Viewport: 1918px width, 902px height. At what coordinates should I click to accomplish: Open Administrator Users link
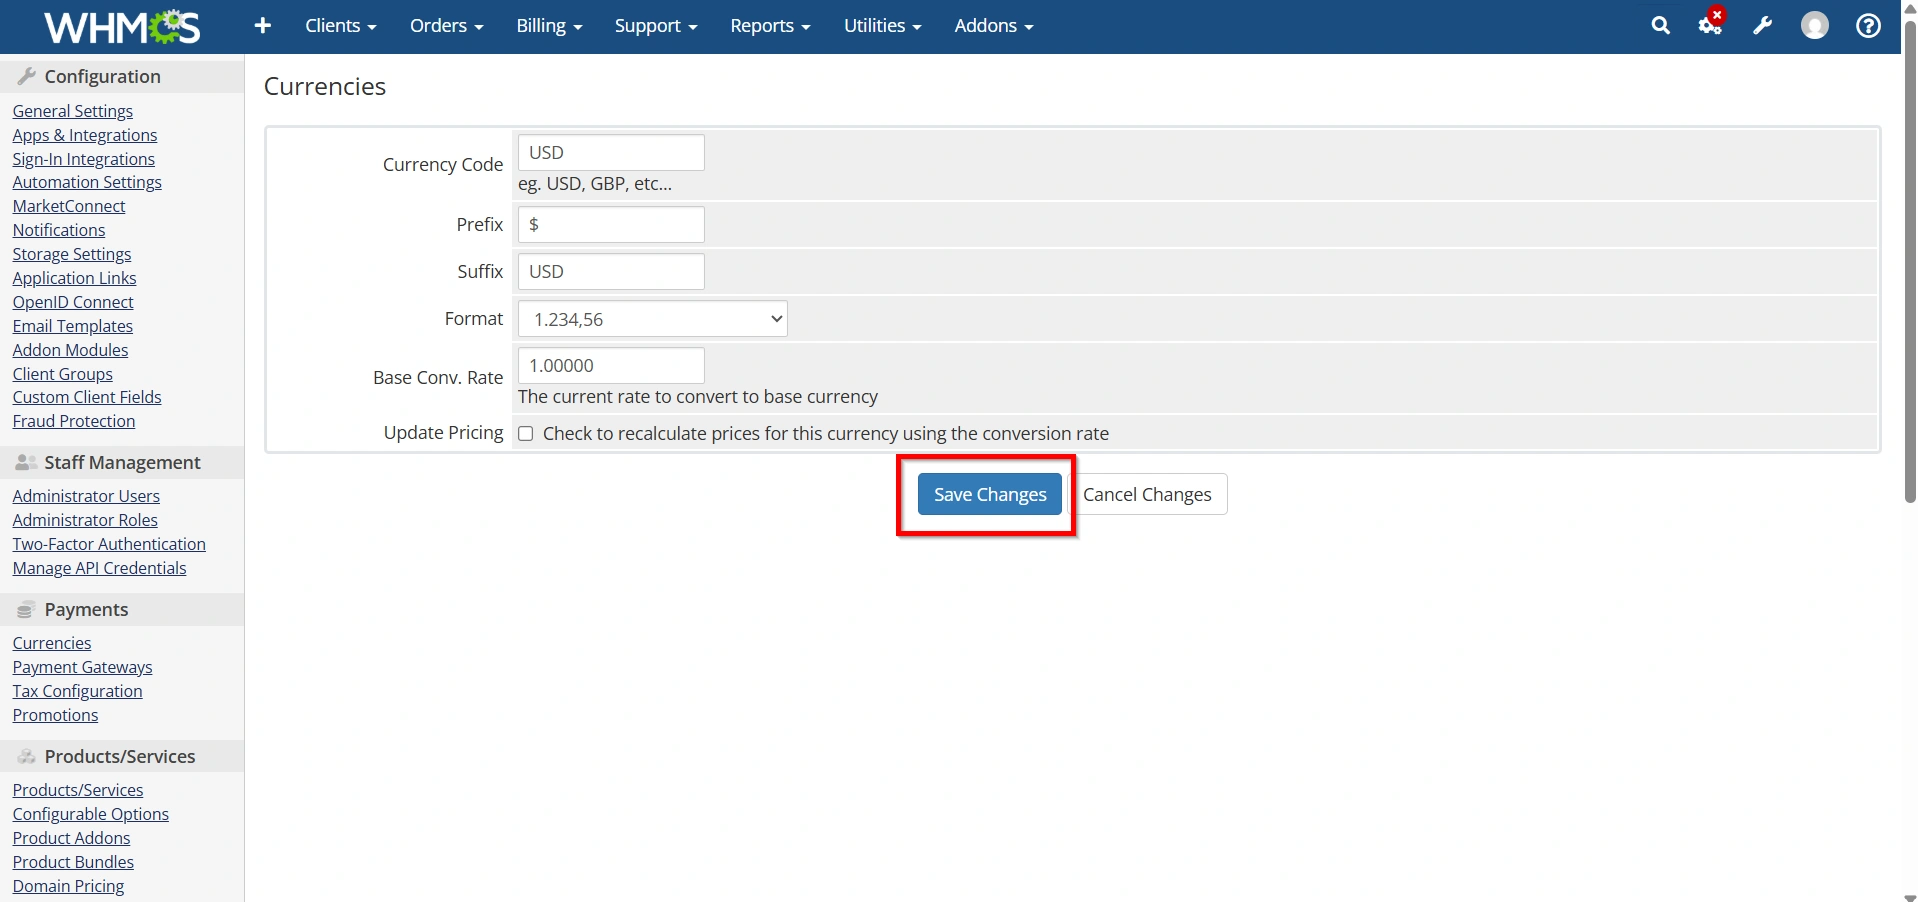point(86,496)
